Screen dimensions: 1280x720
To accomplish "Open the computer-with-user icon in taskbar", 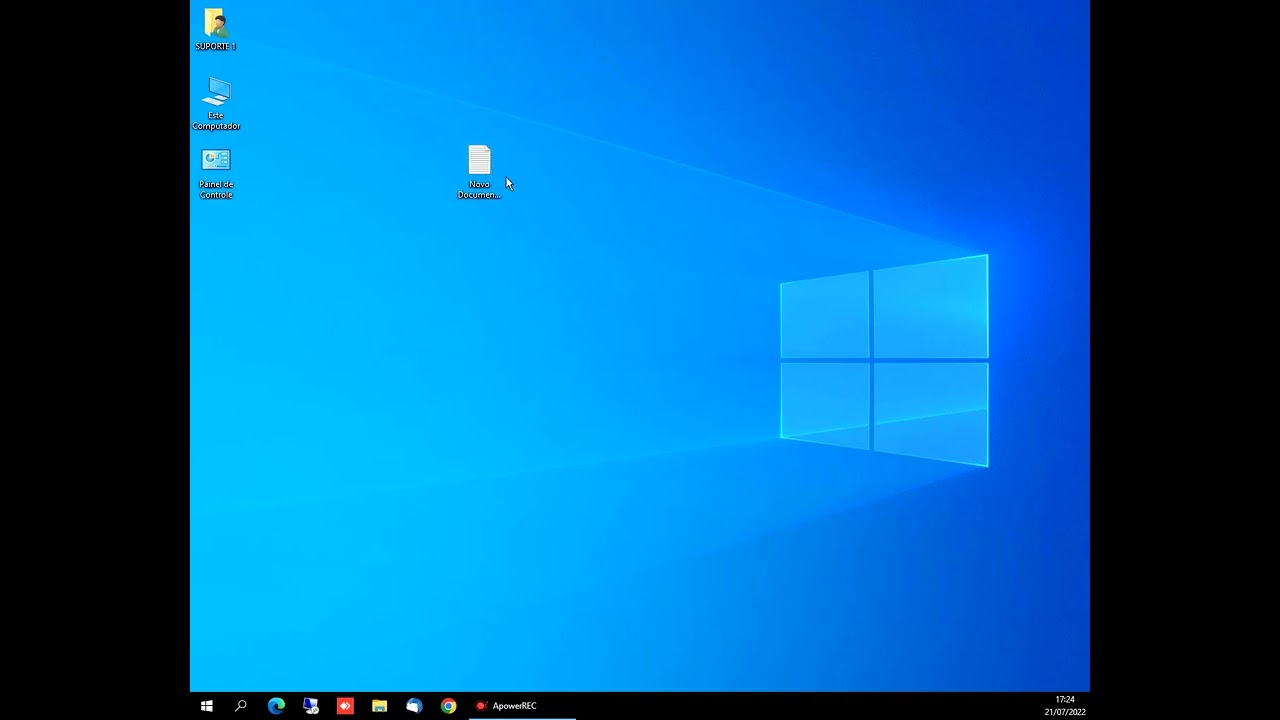I will pos(311,706).
